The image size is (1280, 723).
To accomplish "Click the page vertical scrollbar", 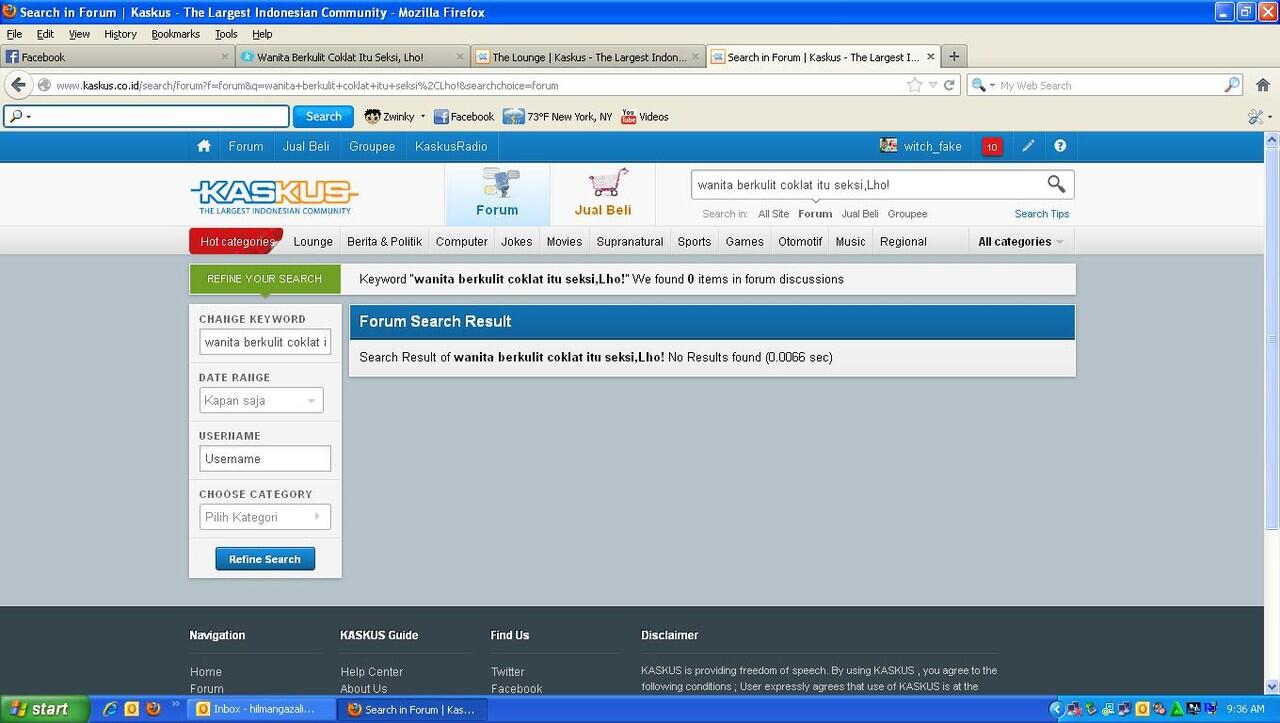I will click(1272, 340).
